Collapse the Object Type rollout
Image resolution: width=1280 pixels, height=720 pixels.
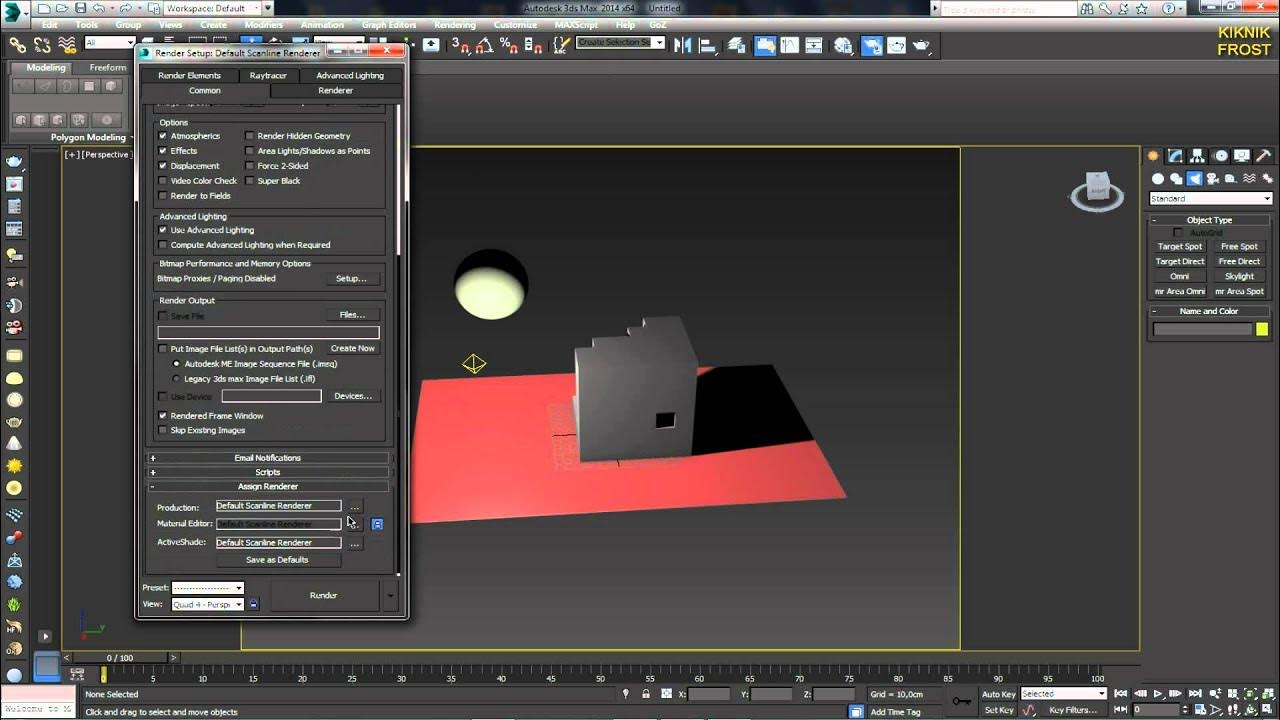pos(1209,220)
